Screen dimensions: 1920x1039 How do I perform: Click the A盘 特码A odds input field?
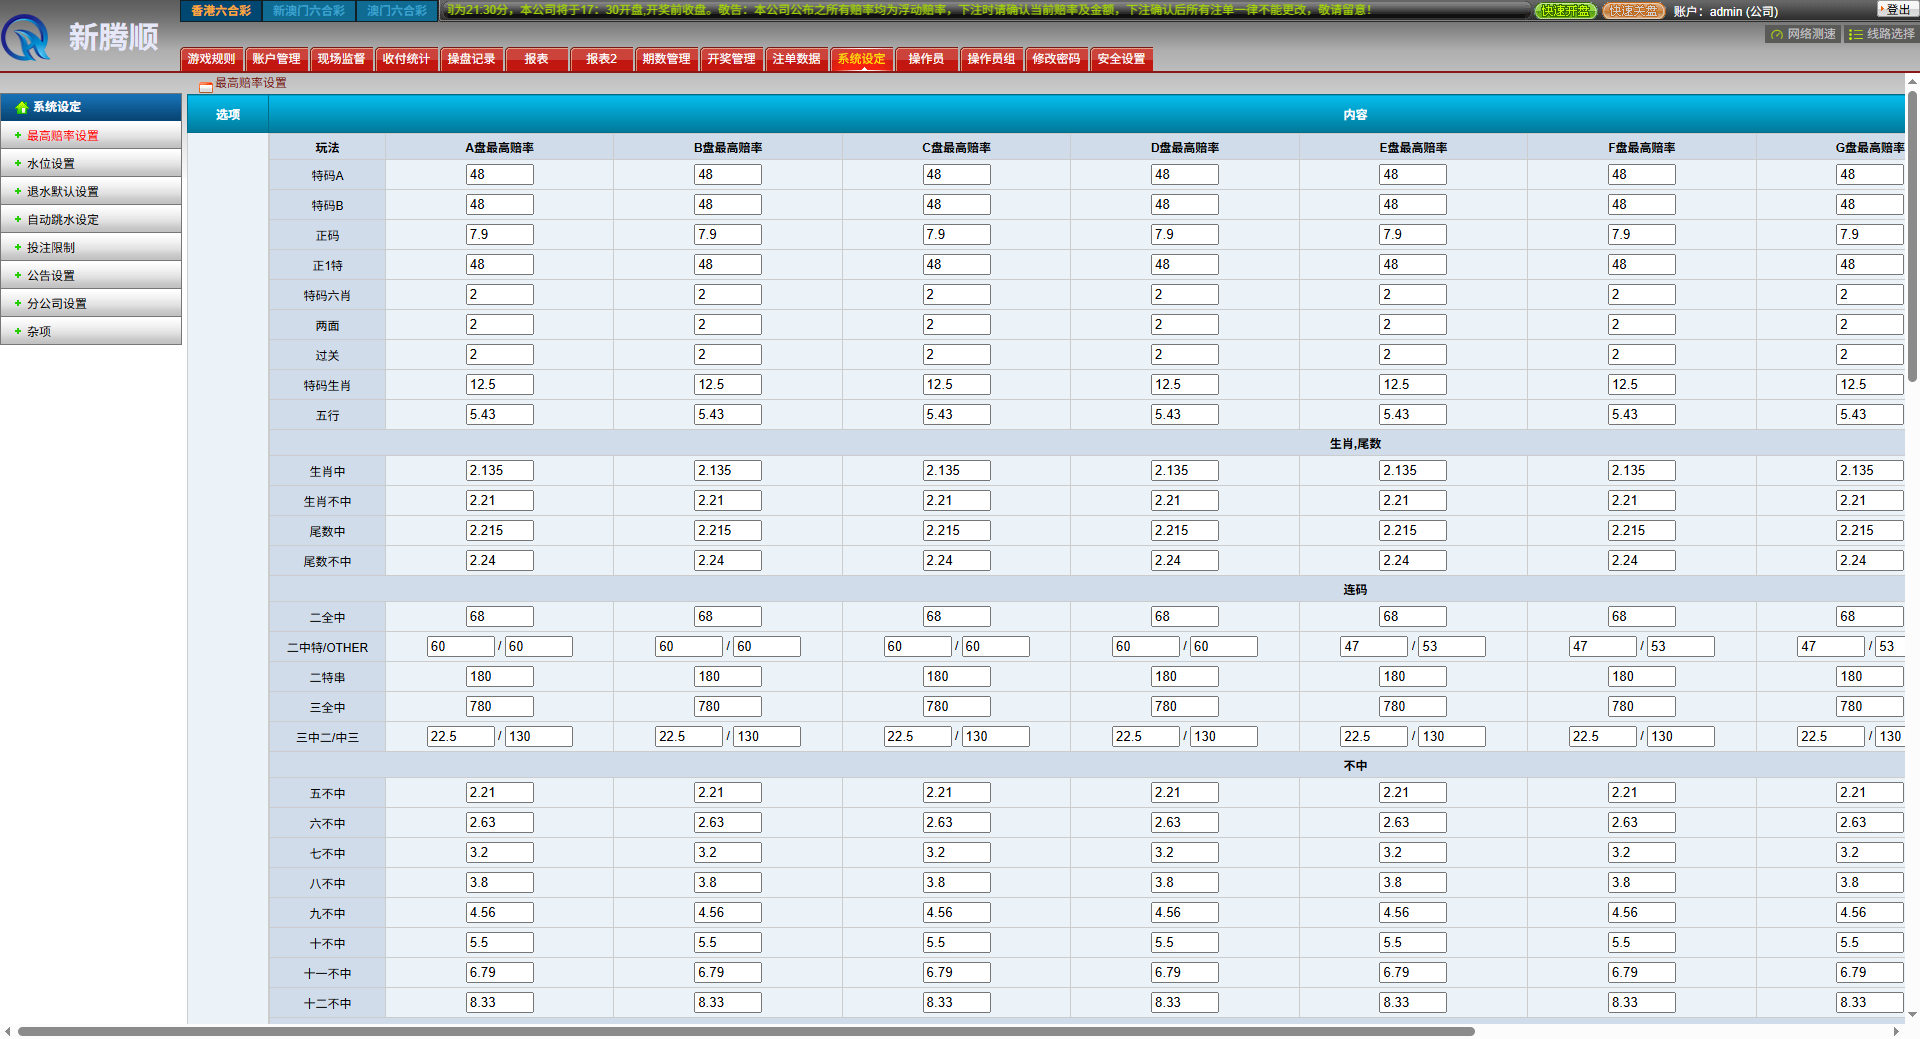click(x=499, y=175)
